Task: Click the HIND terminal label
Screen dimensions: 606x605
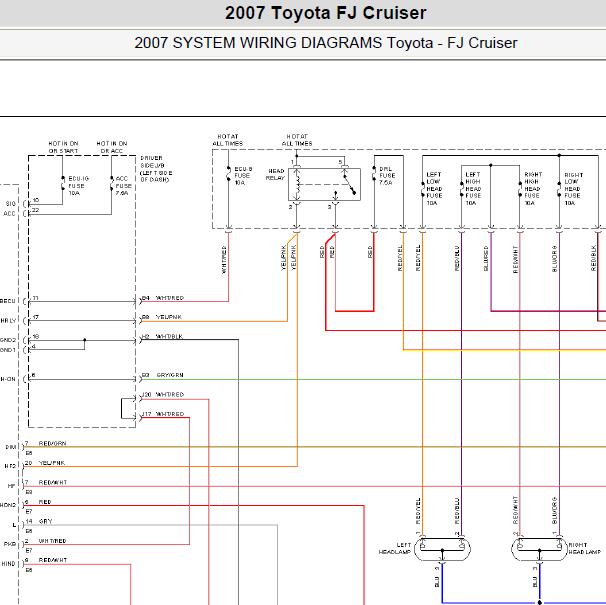Action: pos(9,564)
